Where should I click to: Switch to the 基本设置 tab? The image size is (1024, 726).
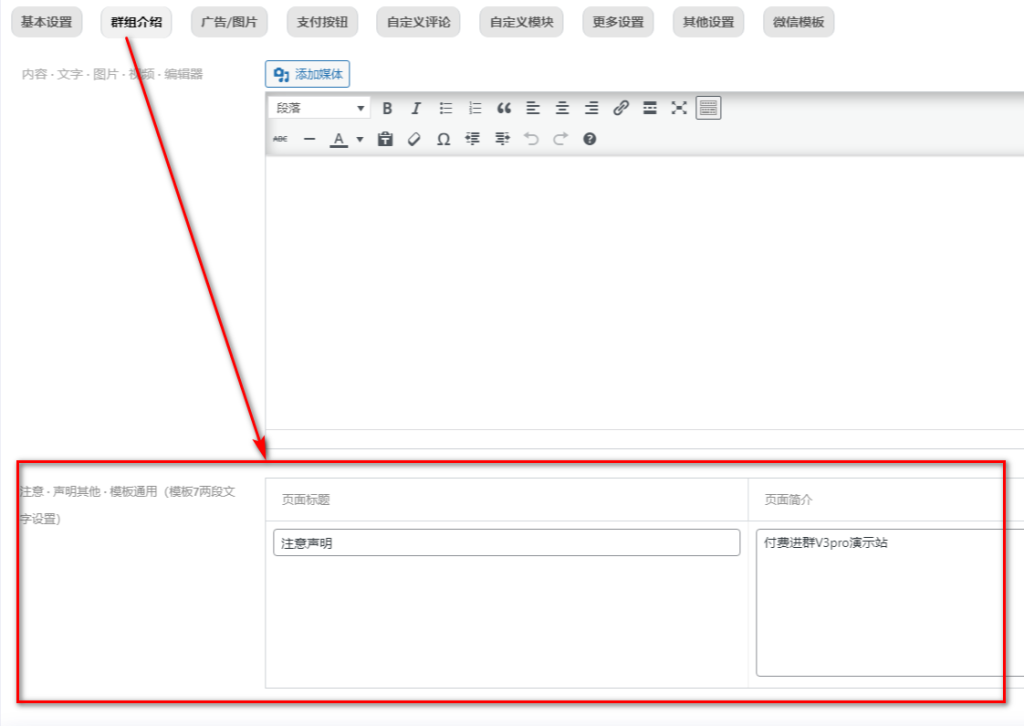click(47, 22)
